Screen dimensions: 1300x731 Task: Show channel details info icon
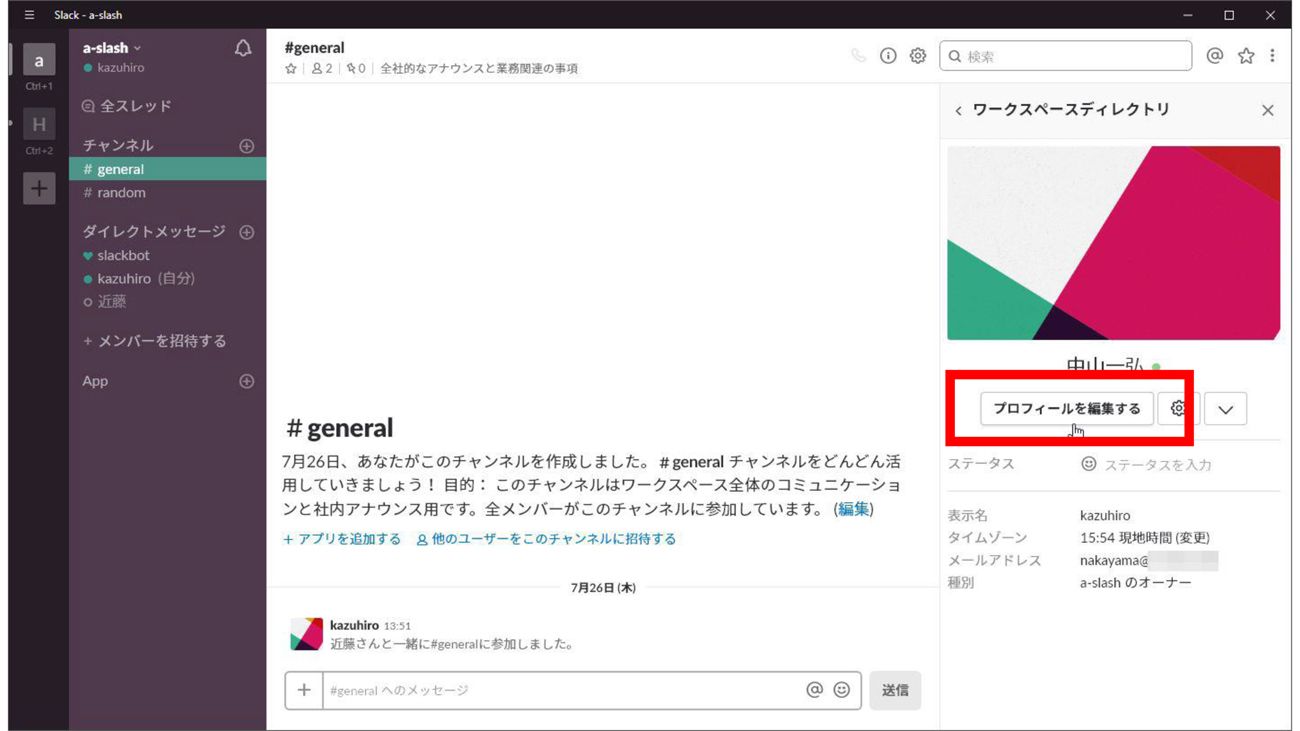(x=888, y=56)
